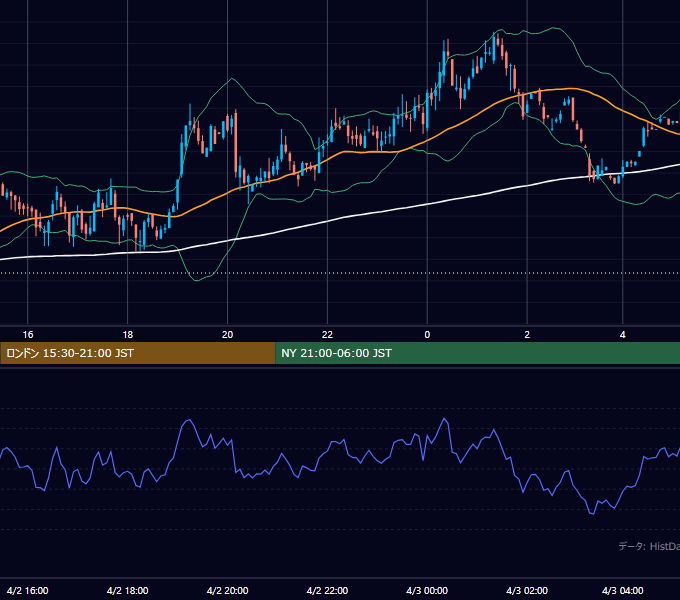This screenshot has height=600, width=680.
Task: Click the '20' hour label on price chart axis
Action: pyautogui.click(x=227, y=335)
